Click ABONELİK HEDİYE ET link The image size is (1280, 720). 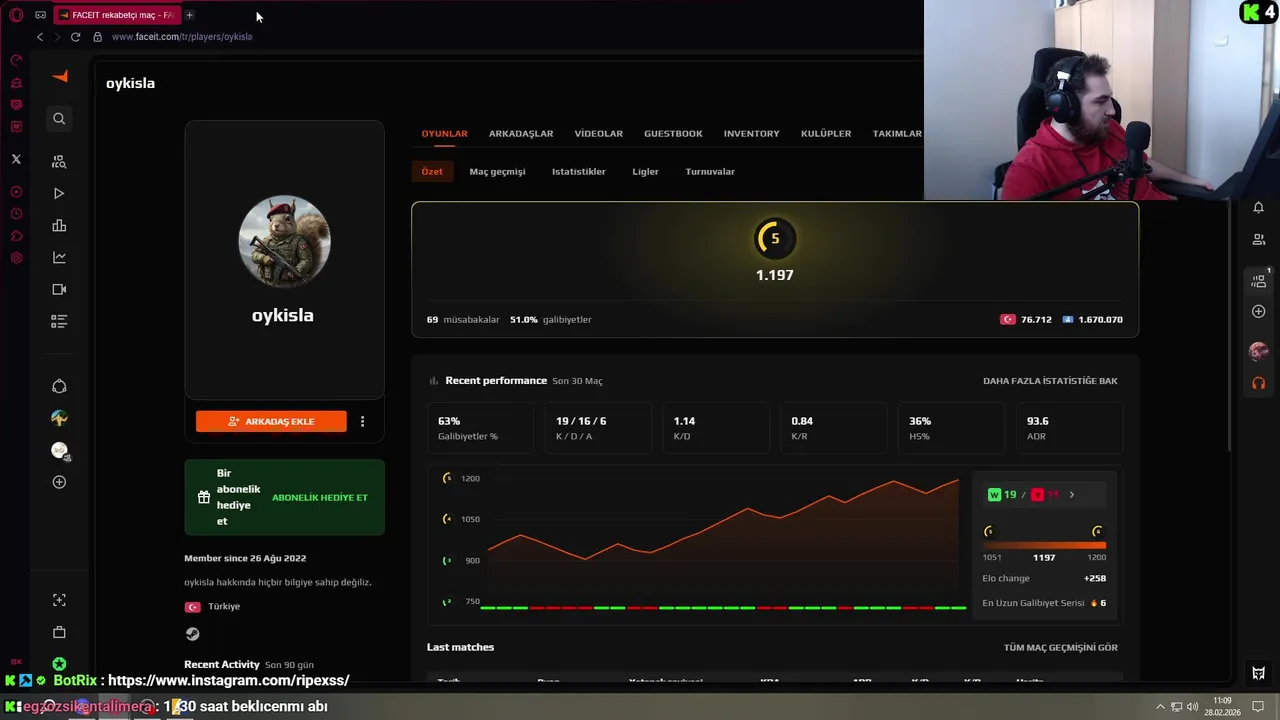click(x=320, y=498)
